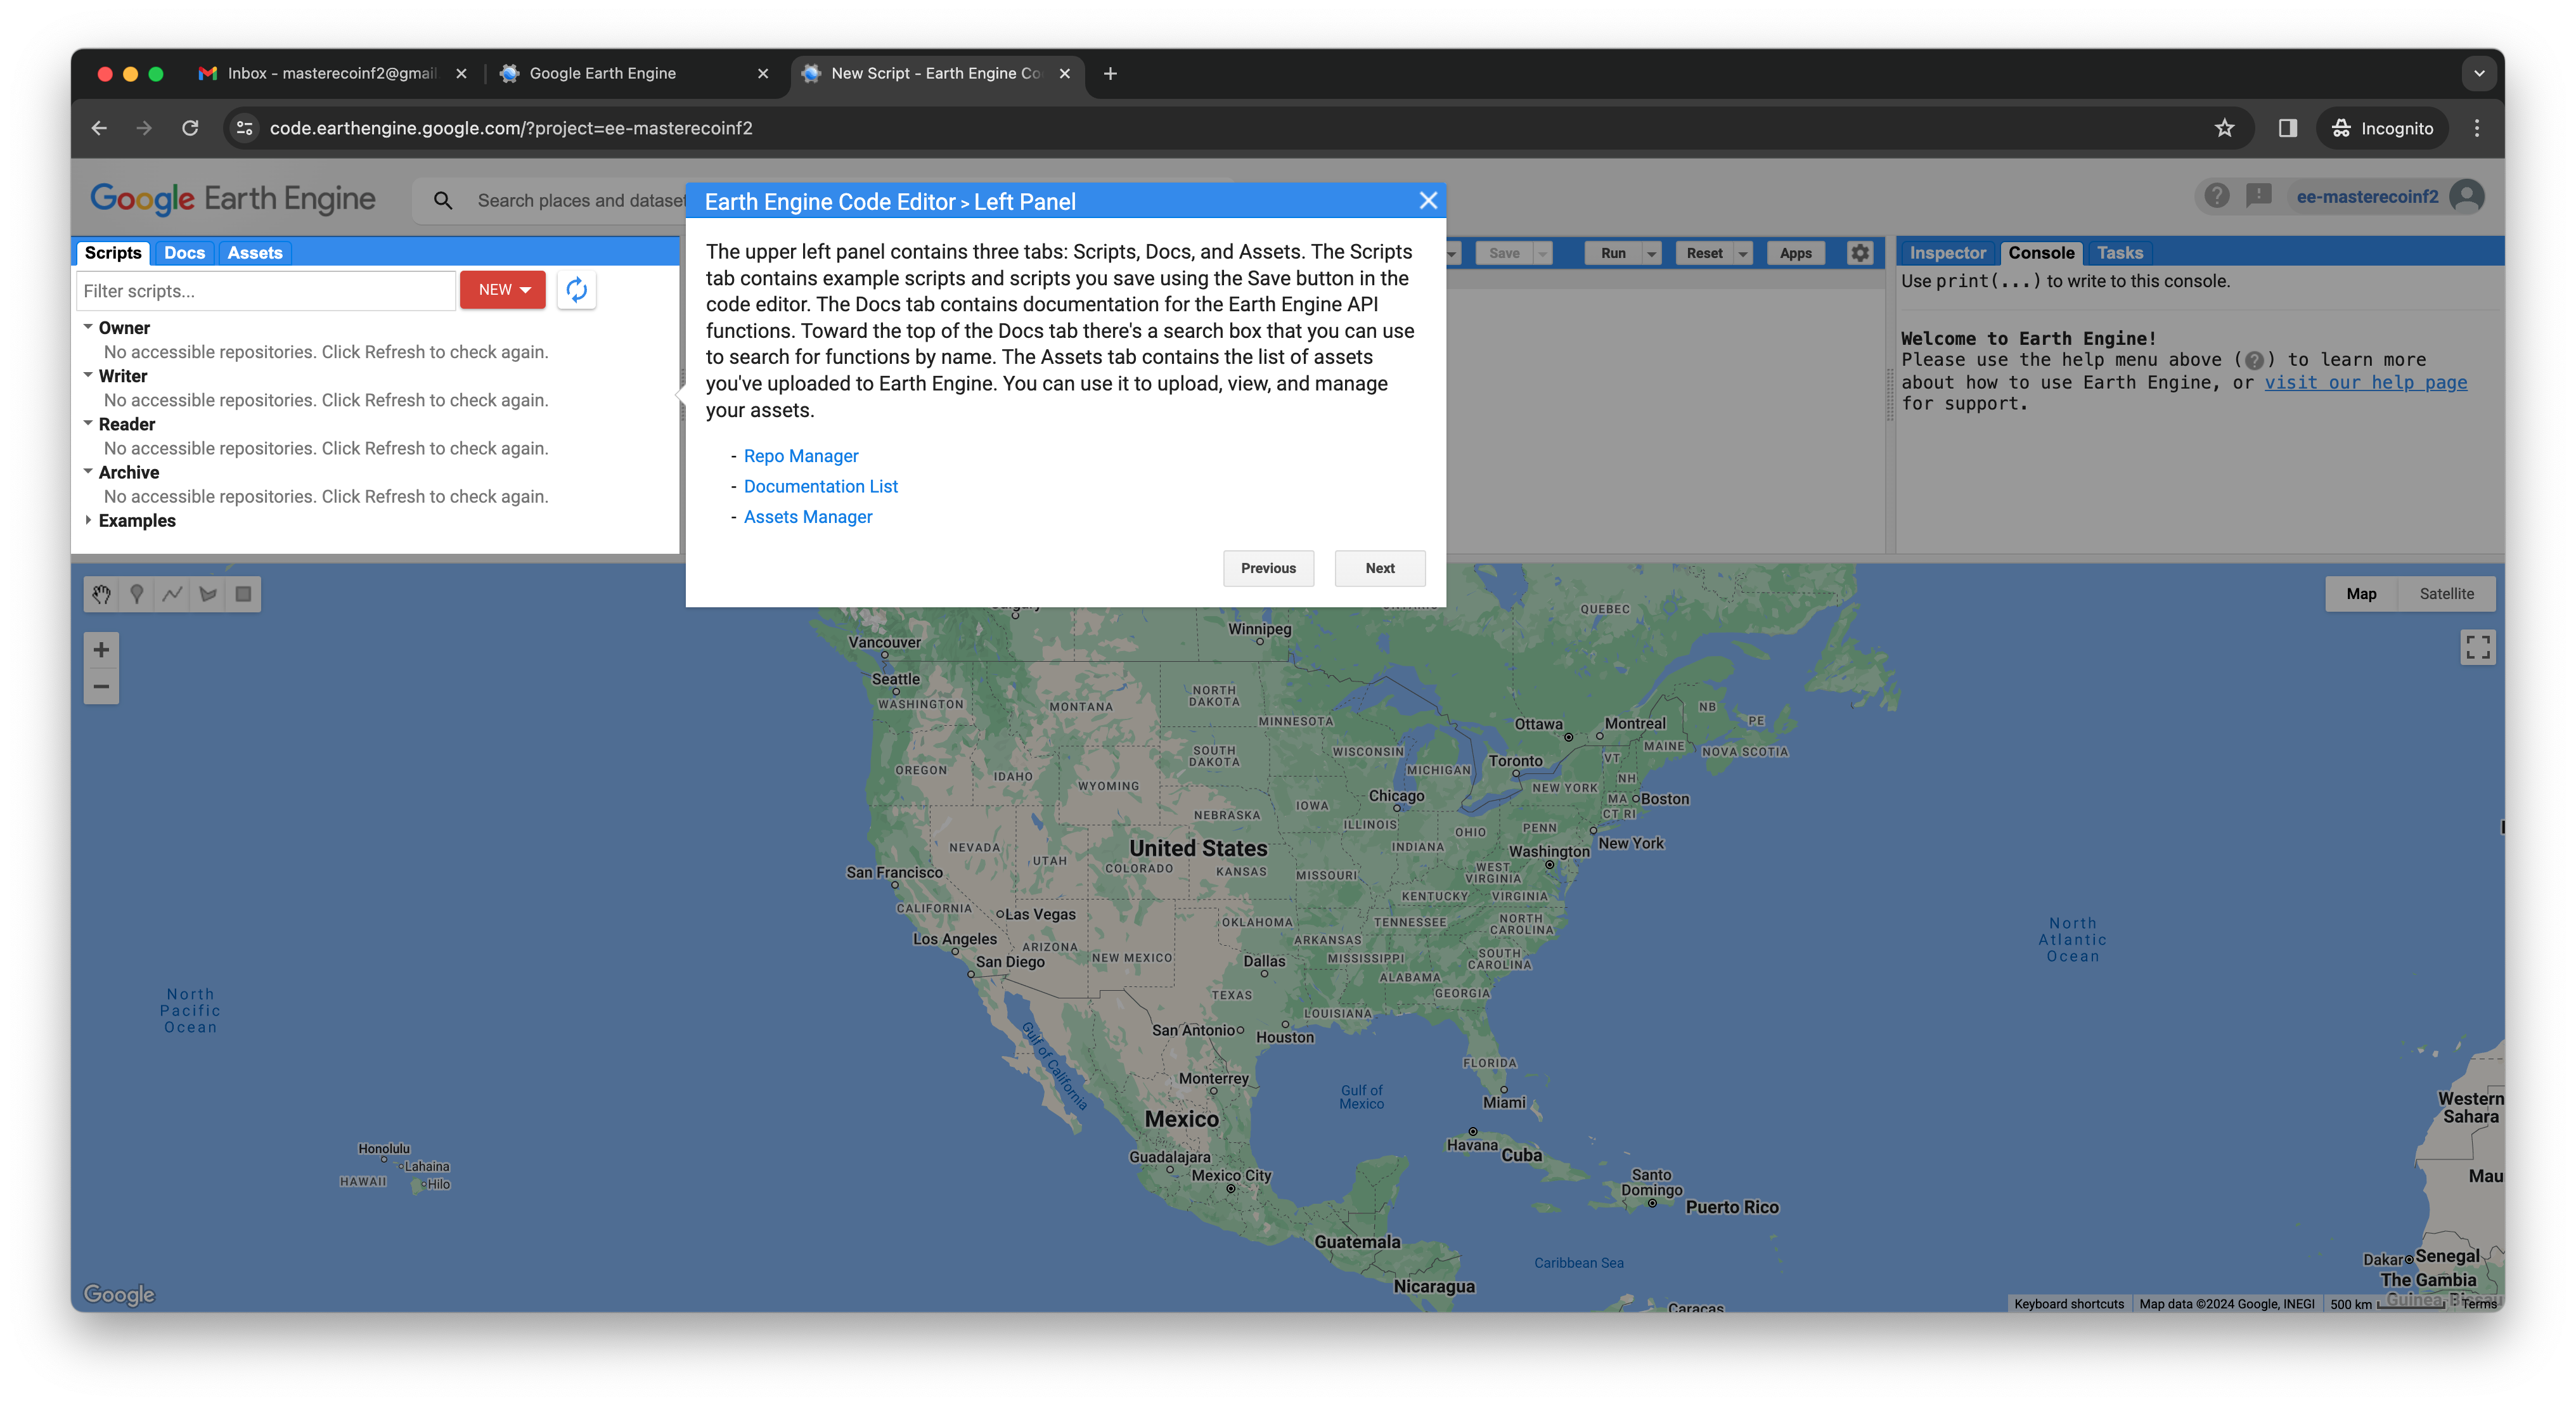Select the hand pan map tool
The image size is (2576, 1406).
pyautogui.click(x=101, y=594)
